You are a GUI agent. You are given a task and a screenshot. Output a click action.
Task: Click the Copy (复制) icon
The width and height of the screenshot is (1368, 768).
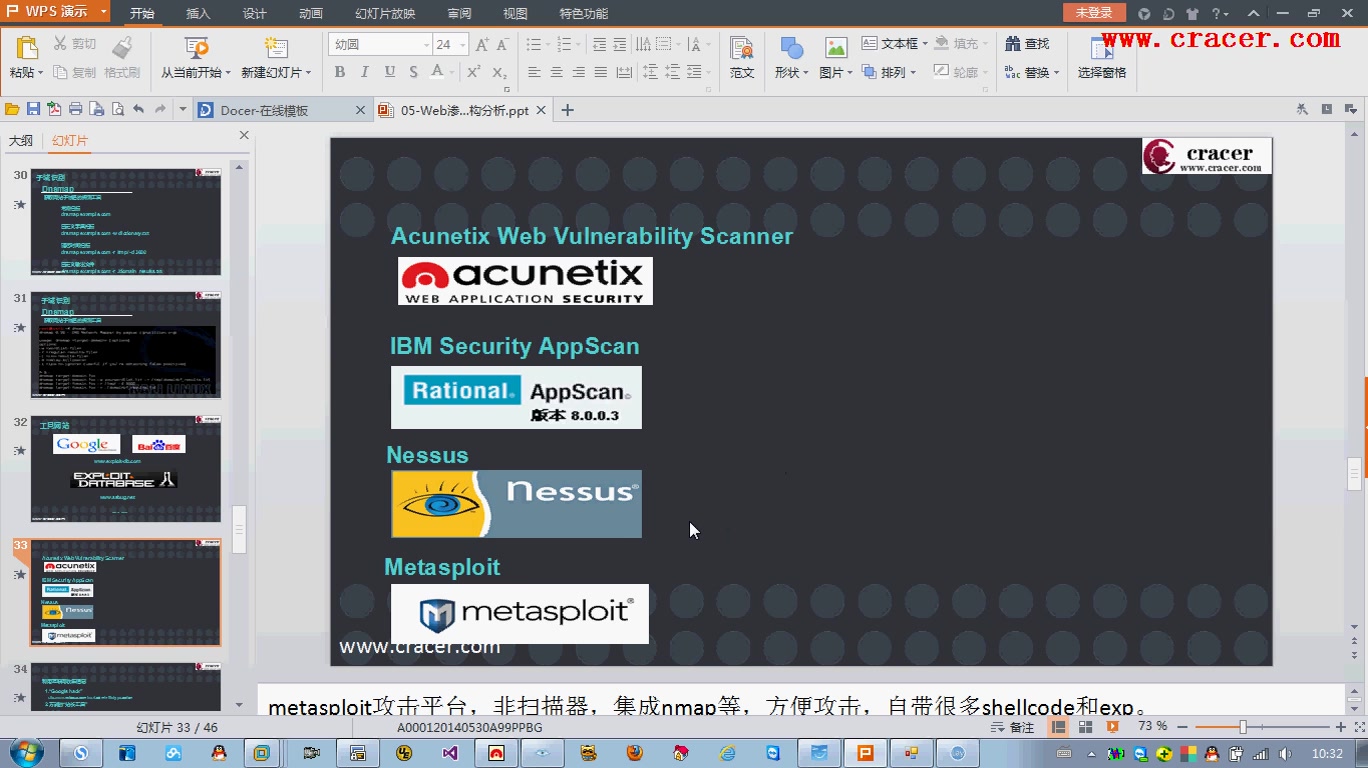(x=60, y=73)
